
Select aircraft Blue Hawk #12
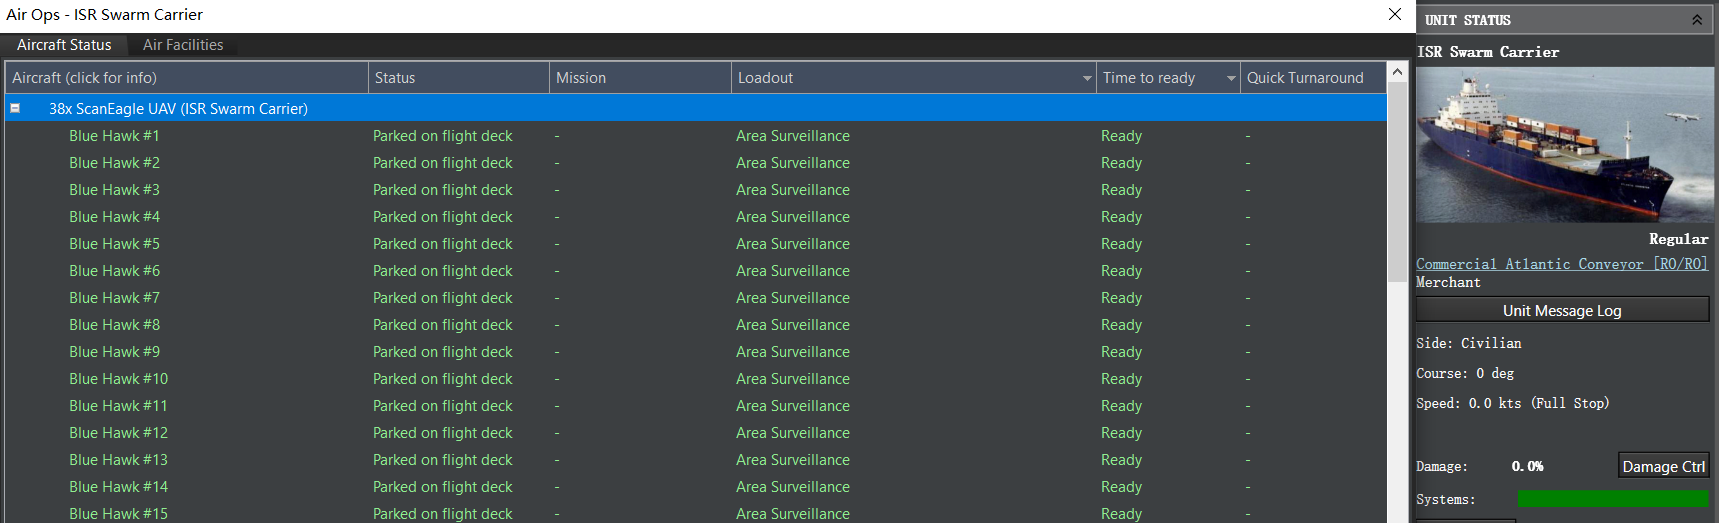coord(118,433)
